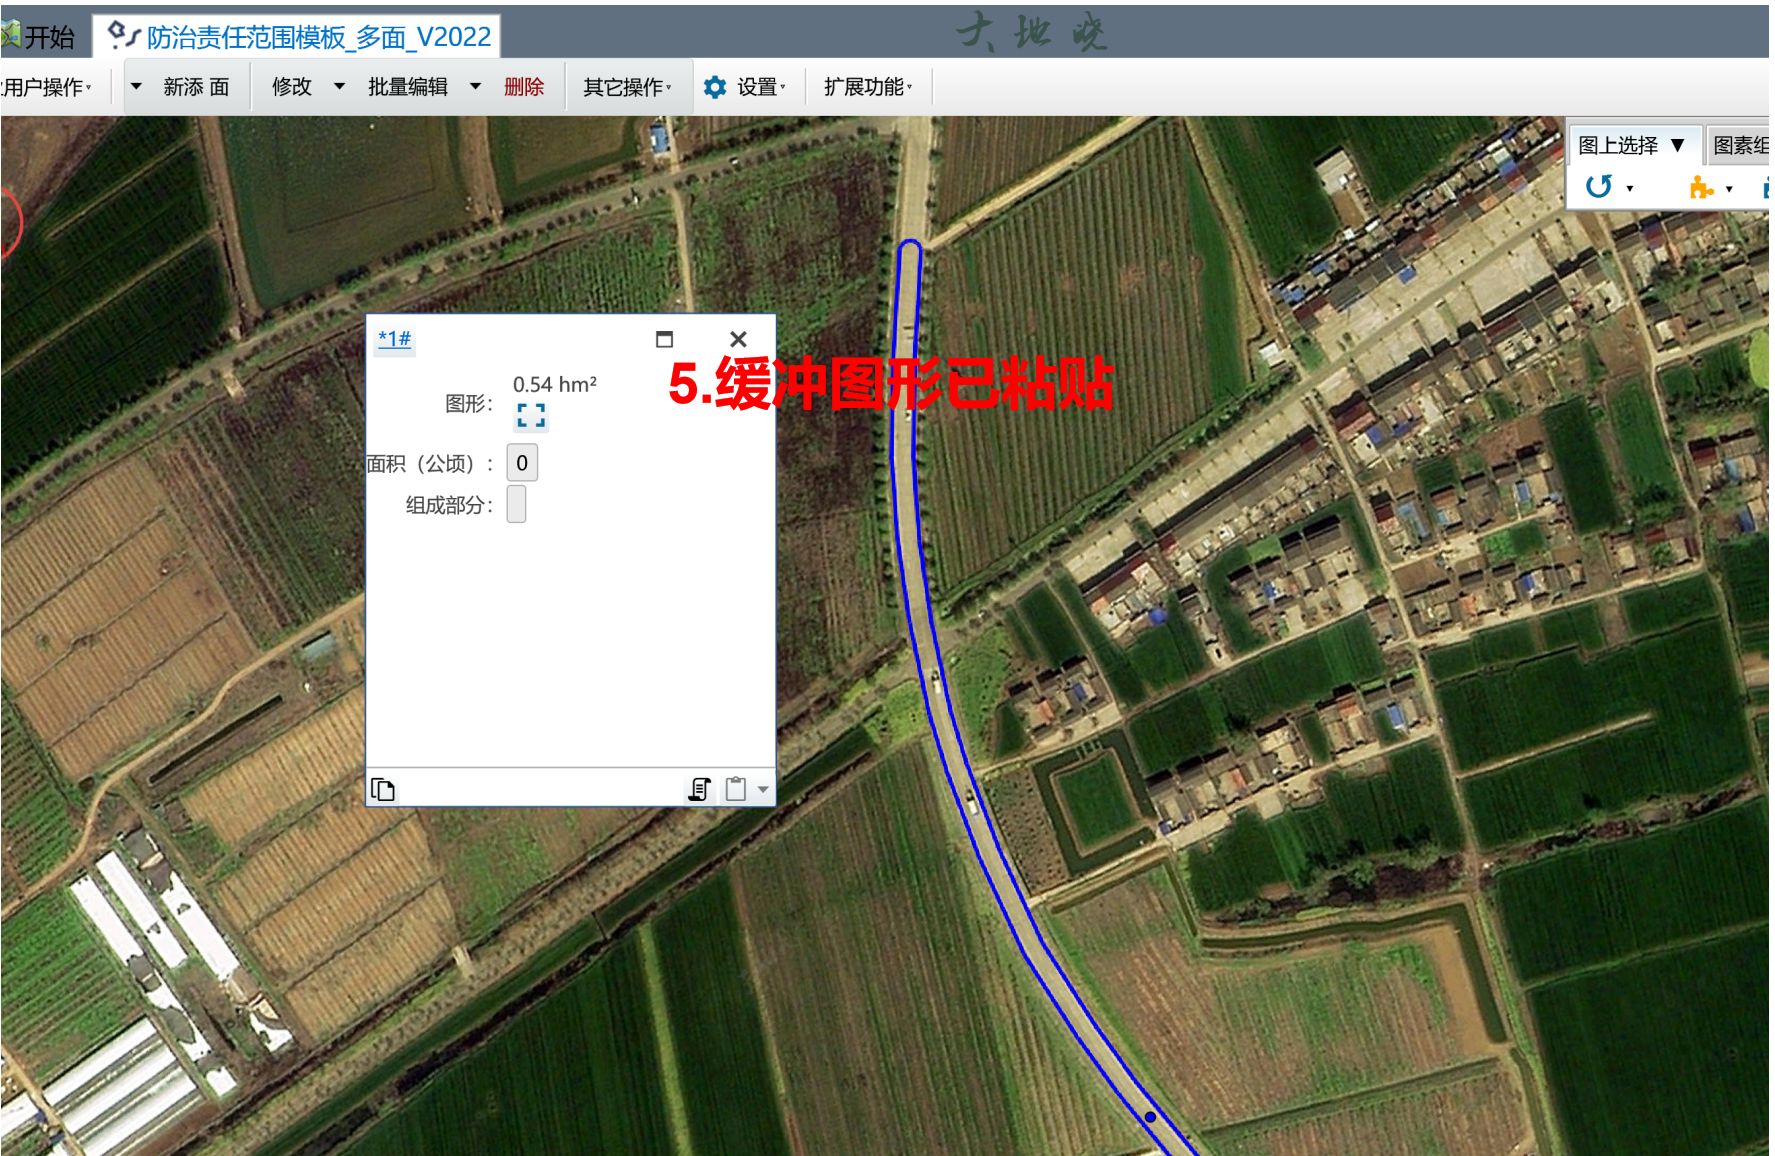The width and height of the screenshot is (1775, 1156).
Task: Open the 其它操作 menu
Action: (628, 88)
